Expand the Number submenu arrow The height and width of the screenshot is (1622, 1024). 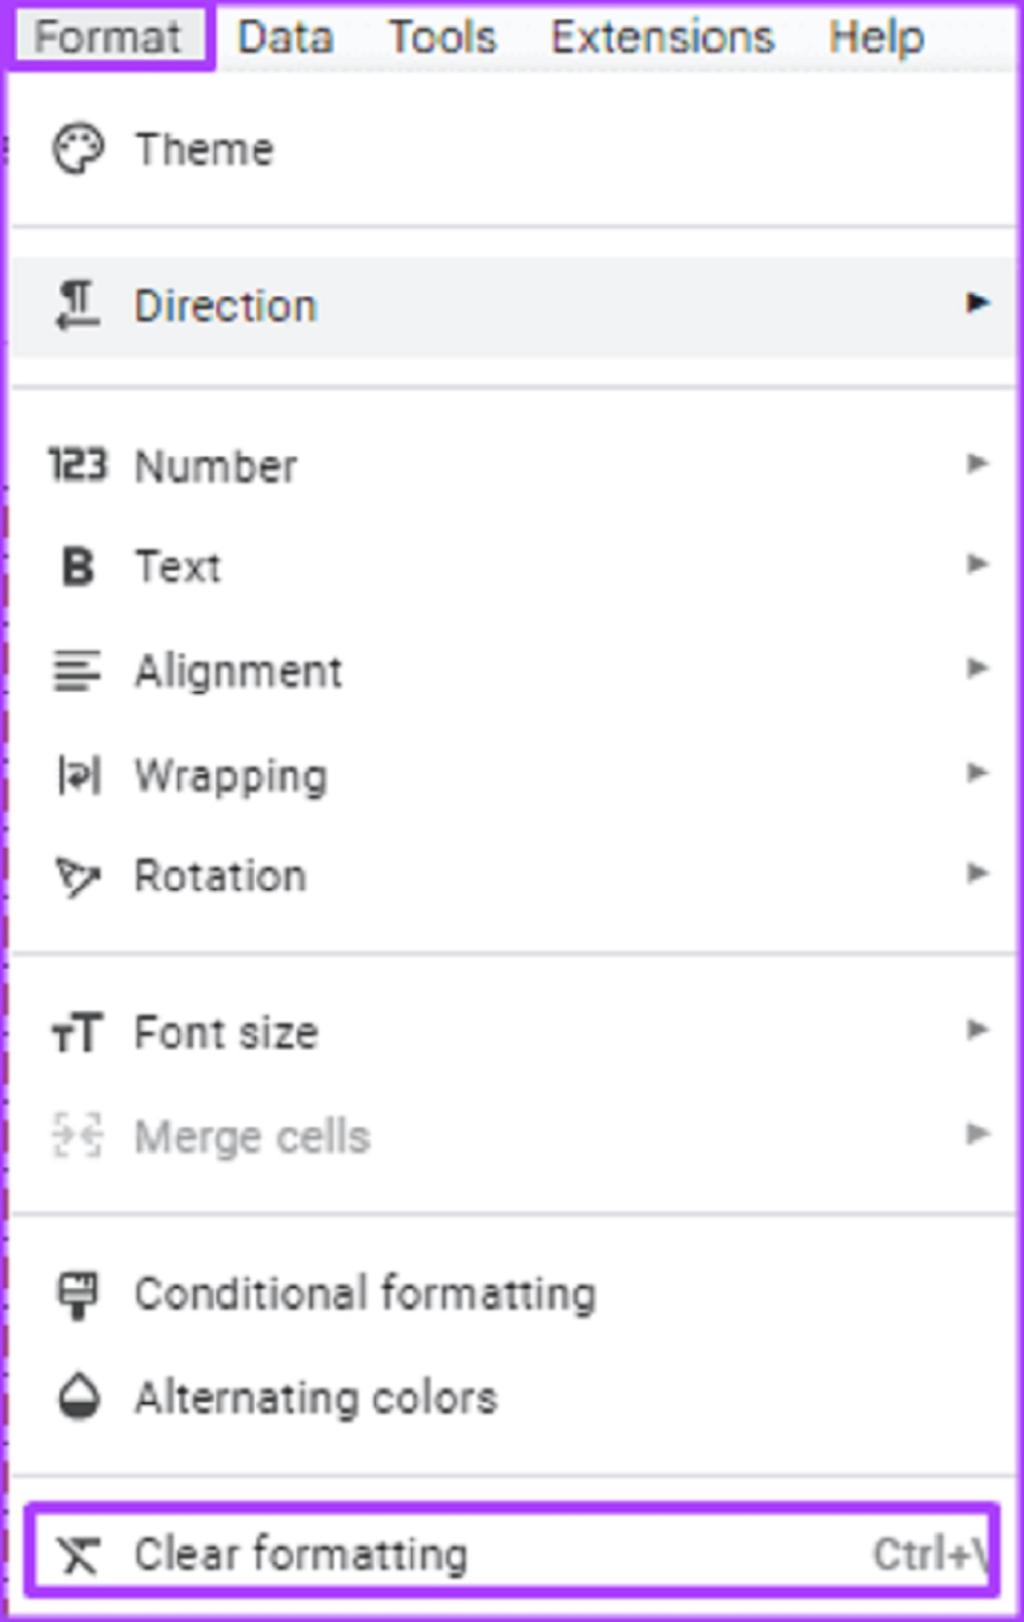tap(977, 463)
